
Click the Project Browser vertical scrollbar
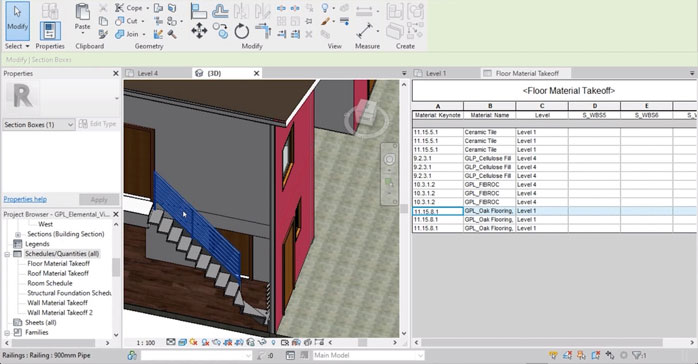coord(116,268)
